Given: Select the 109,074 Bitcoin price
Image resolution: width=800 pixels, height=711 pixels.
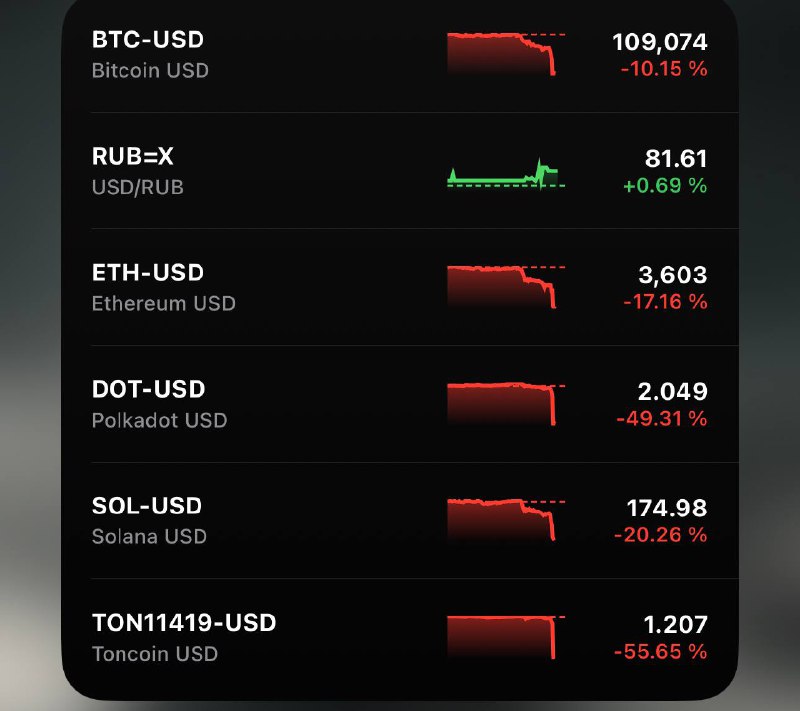Looking at the screenshot, I should (x=659, y=42).
